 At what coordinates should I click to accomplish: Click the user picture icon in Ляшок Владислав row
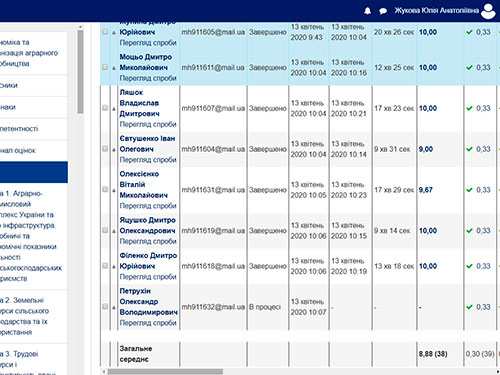[x=114, y=109]
